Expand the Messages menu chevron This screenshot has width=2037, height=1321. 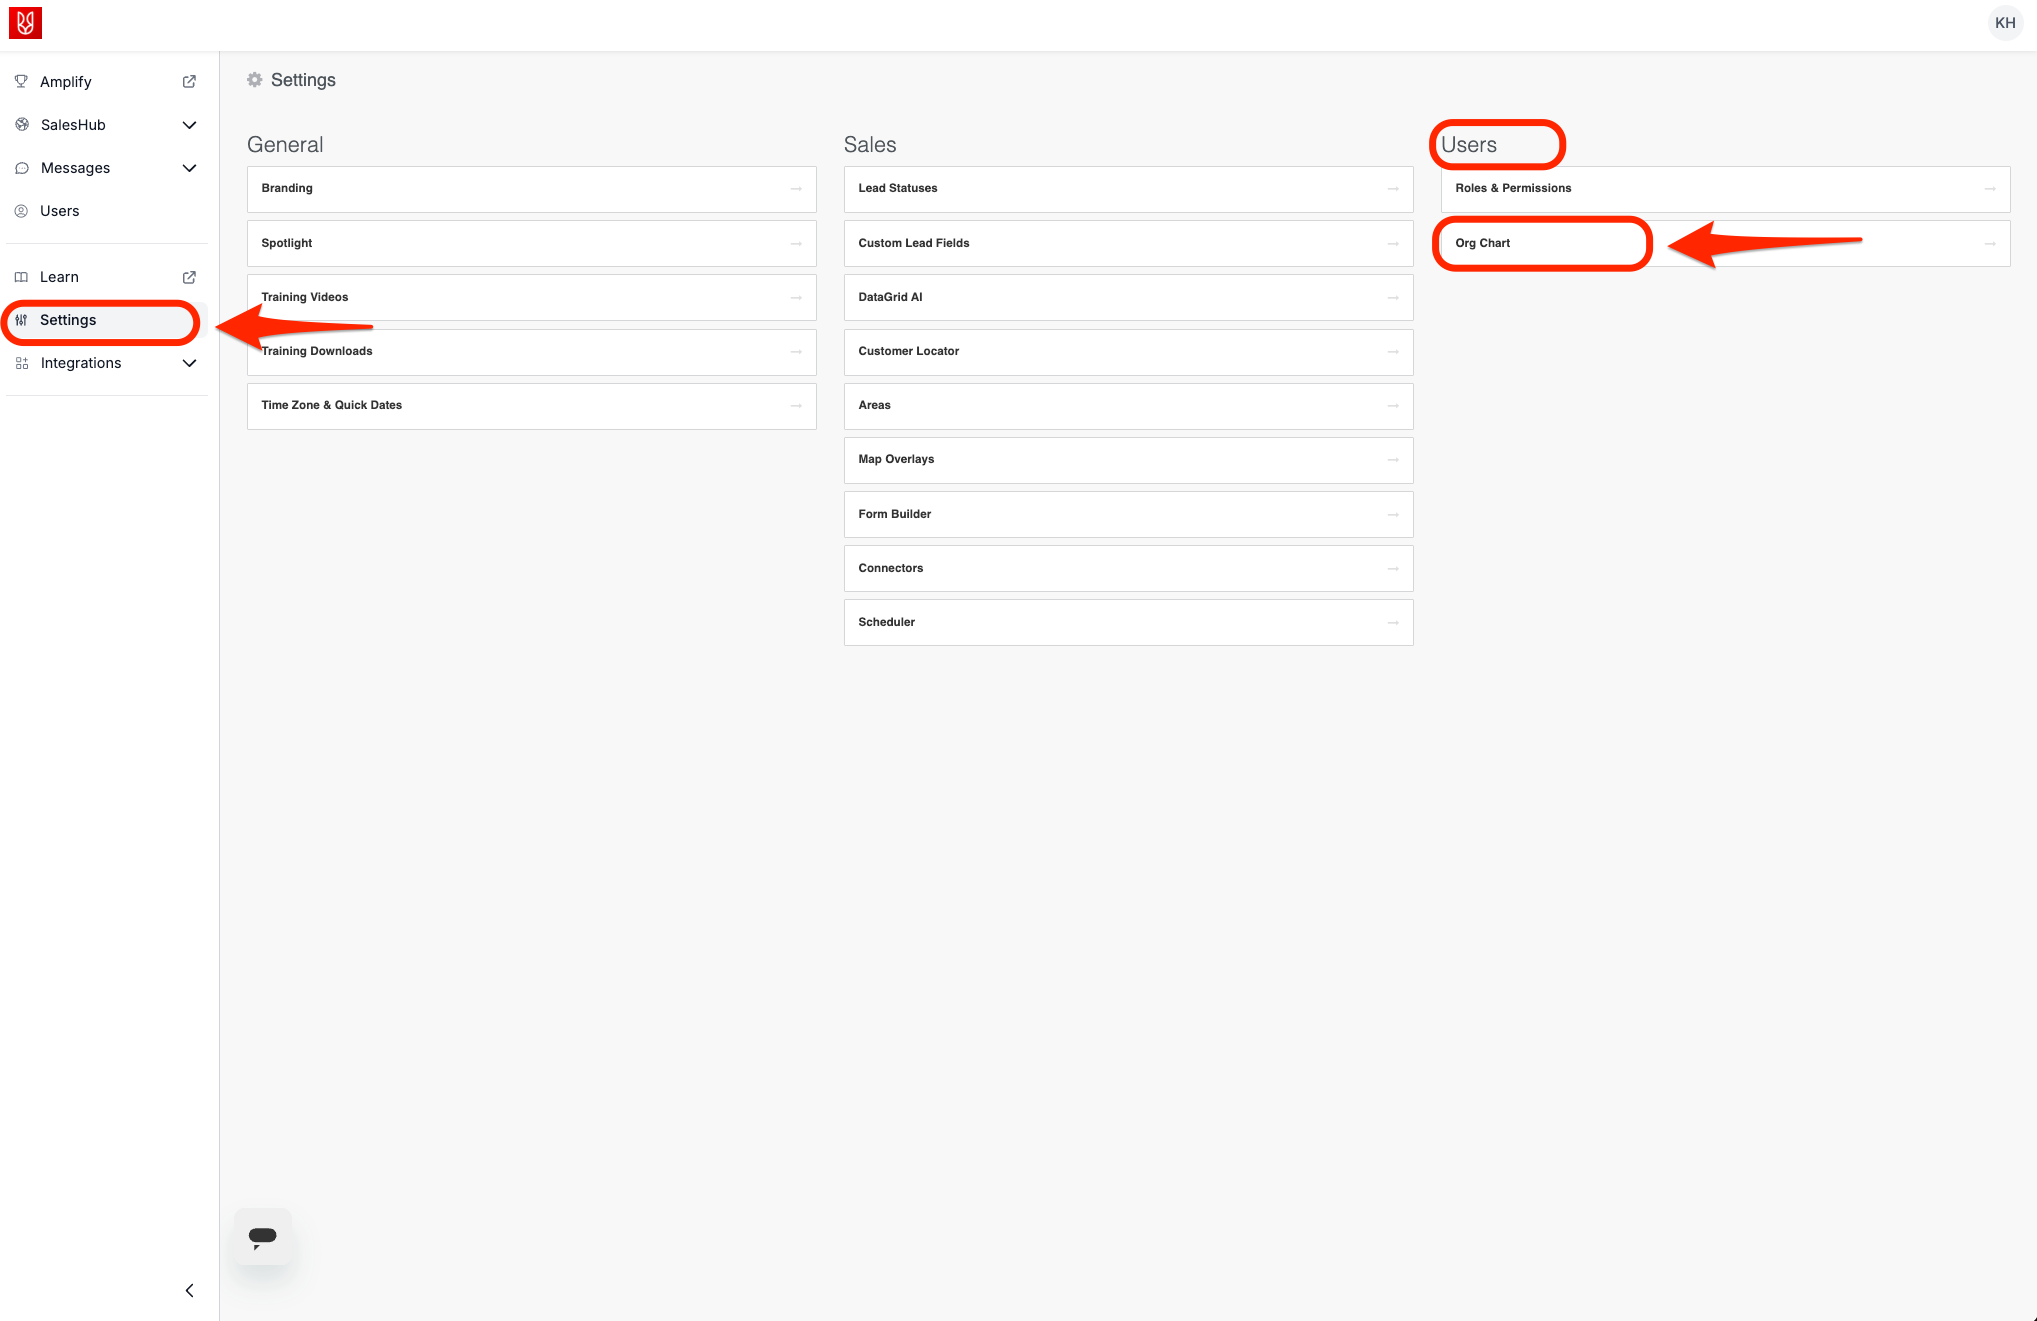pyautogui.click(x=189, y=168)
